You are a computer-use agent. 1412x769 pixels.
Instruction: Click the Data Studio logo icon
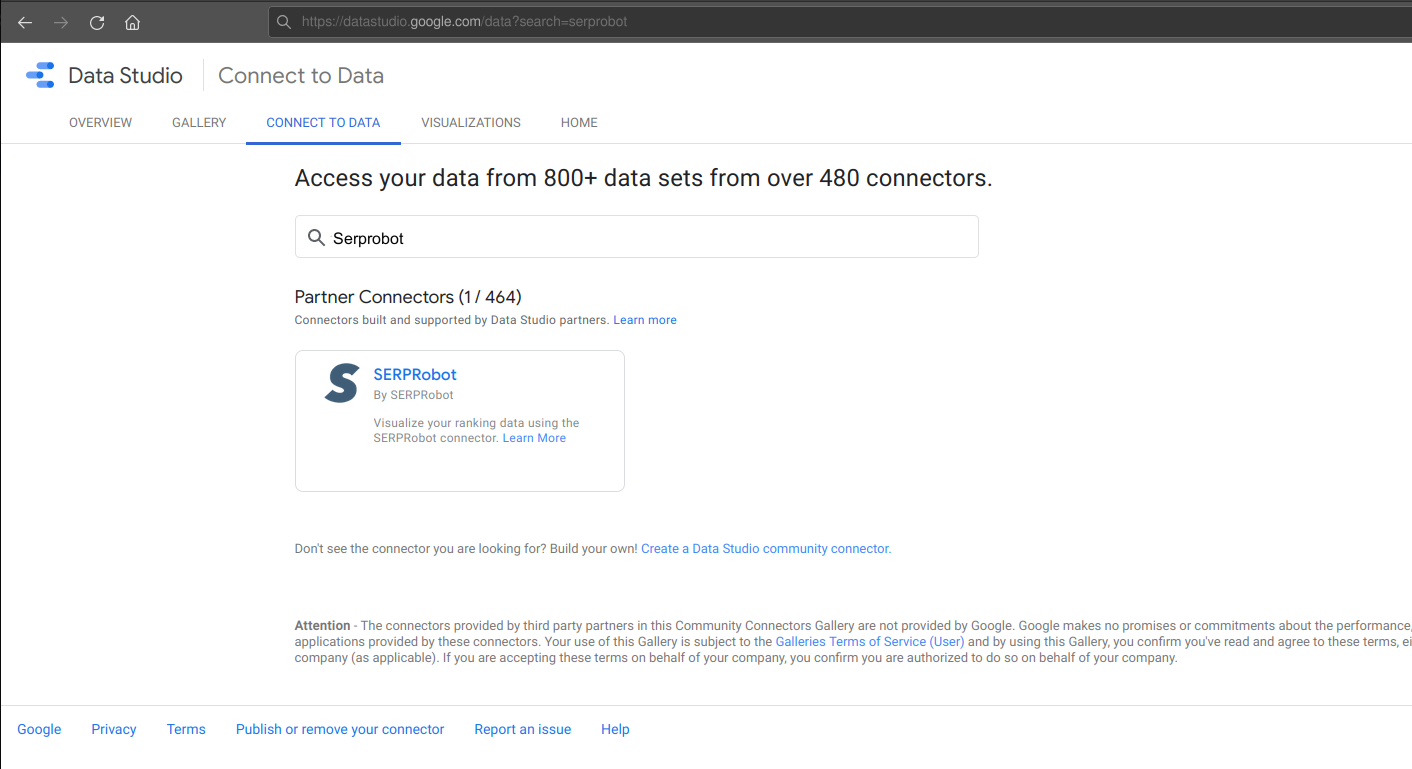pos(40,75)
